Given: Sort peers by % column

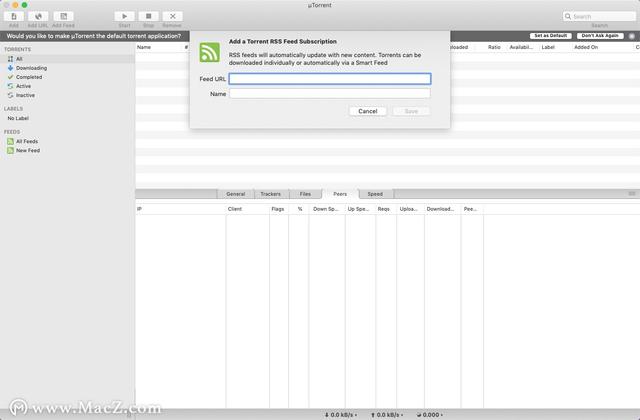Looking at the screenshot, I should (x=299, y=209).
